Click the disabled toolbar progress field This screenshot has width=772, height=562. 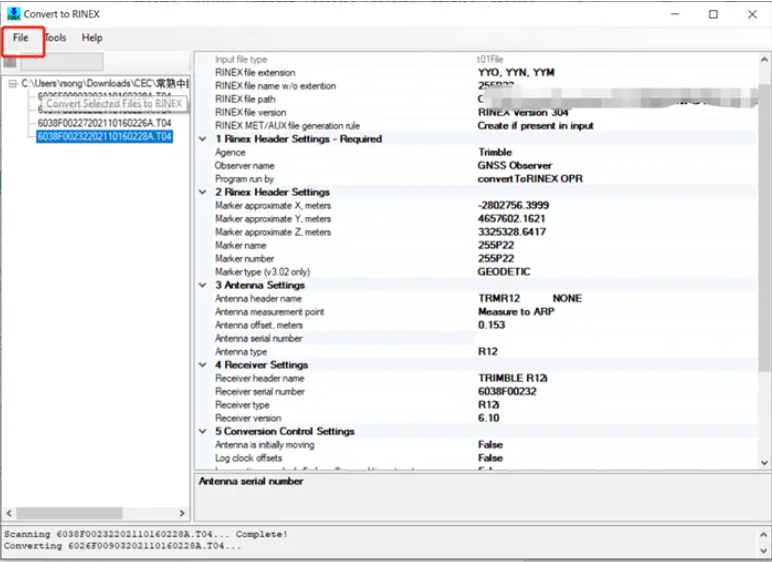point(62,62)
